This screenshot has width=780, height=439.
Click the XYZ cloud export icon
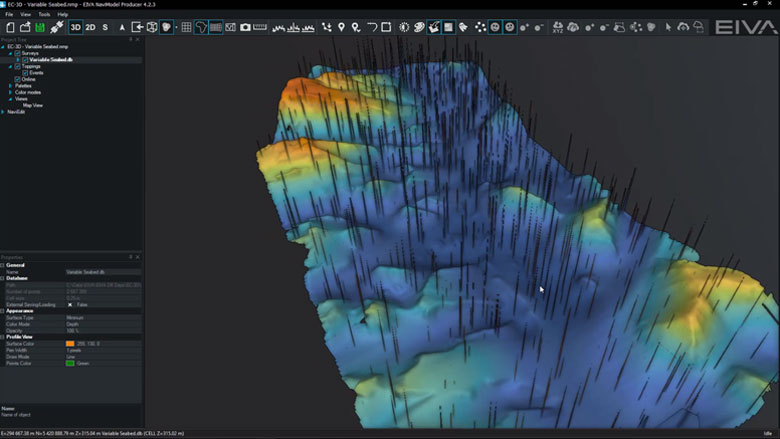(558, 27)
